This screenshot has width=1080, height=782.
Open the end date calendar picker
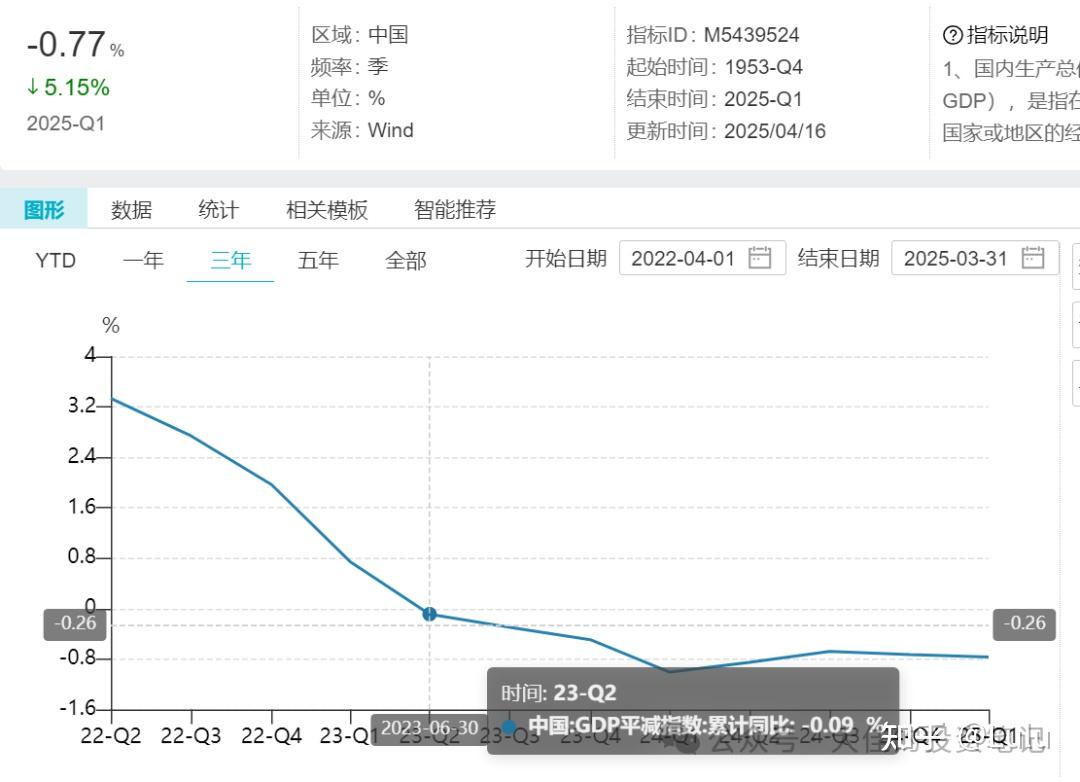pos(1034,258)
